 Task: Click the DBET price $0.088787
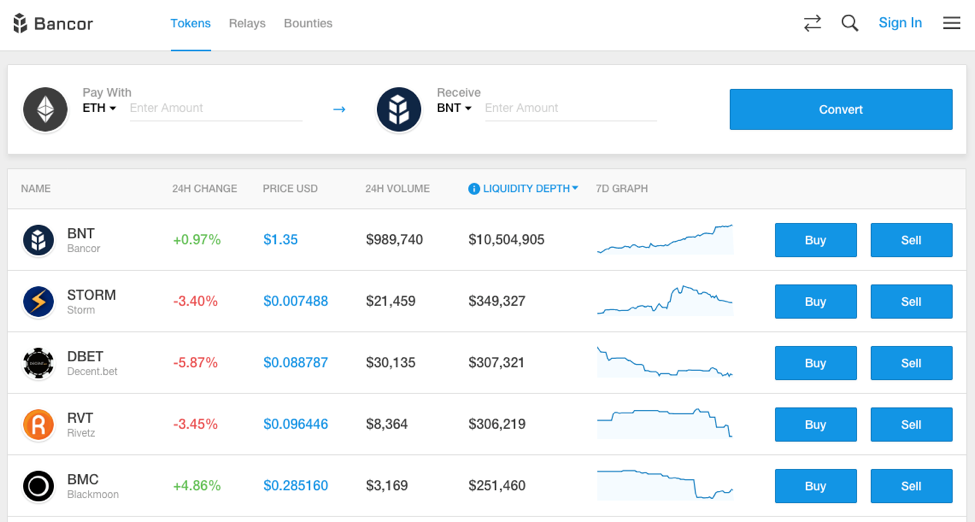point(295,363)
